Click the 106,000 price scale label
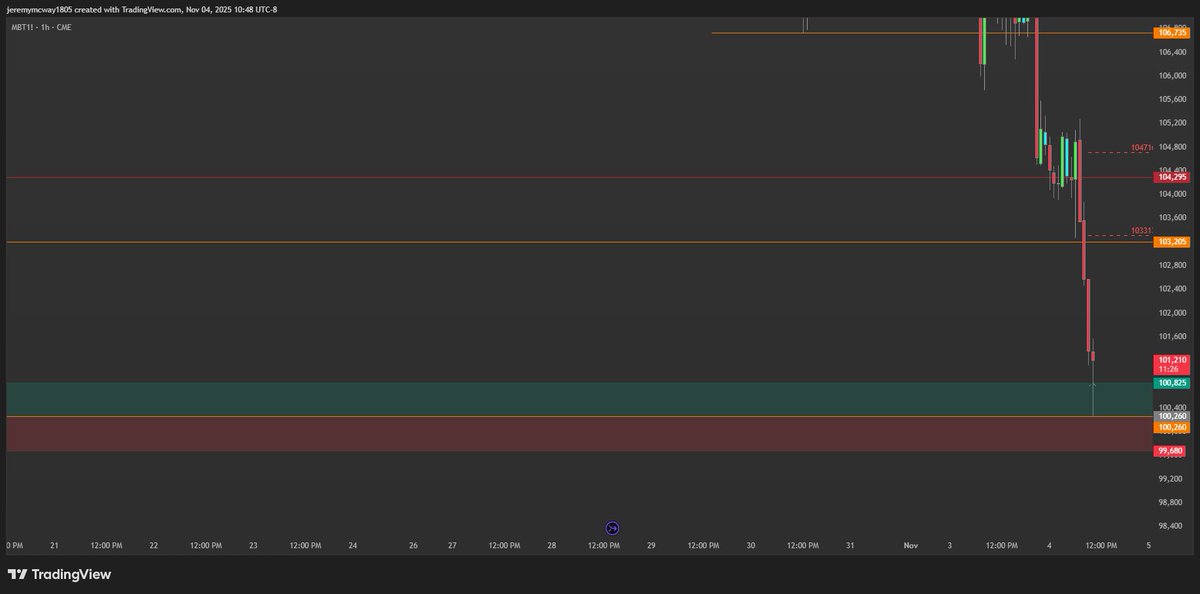 click(1171, 76)
